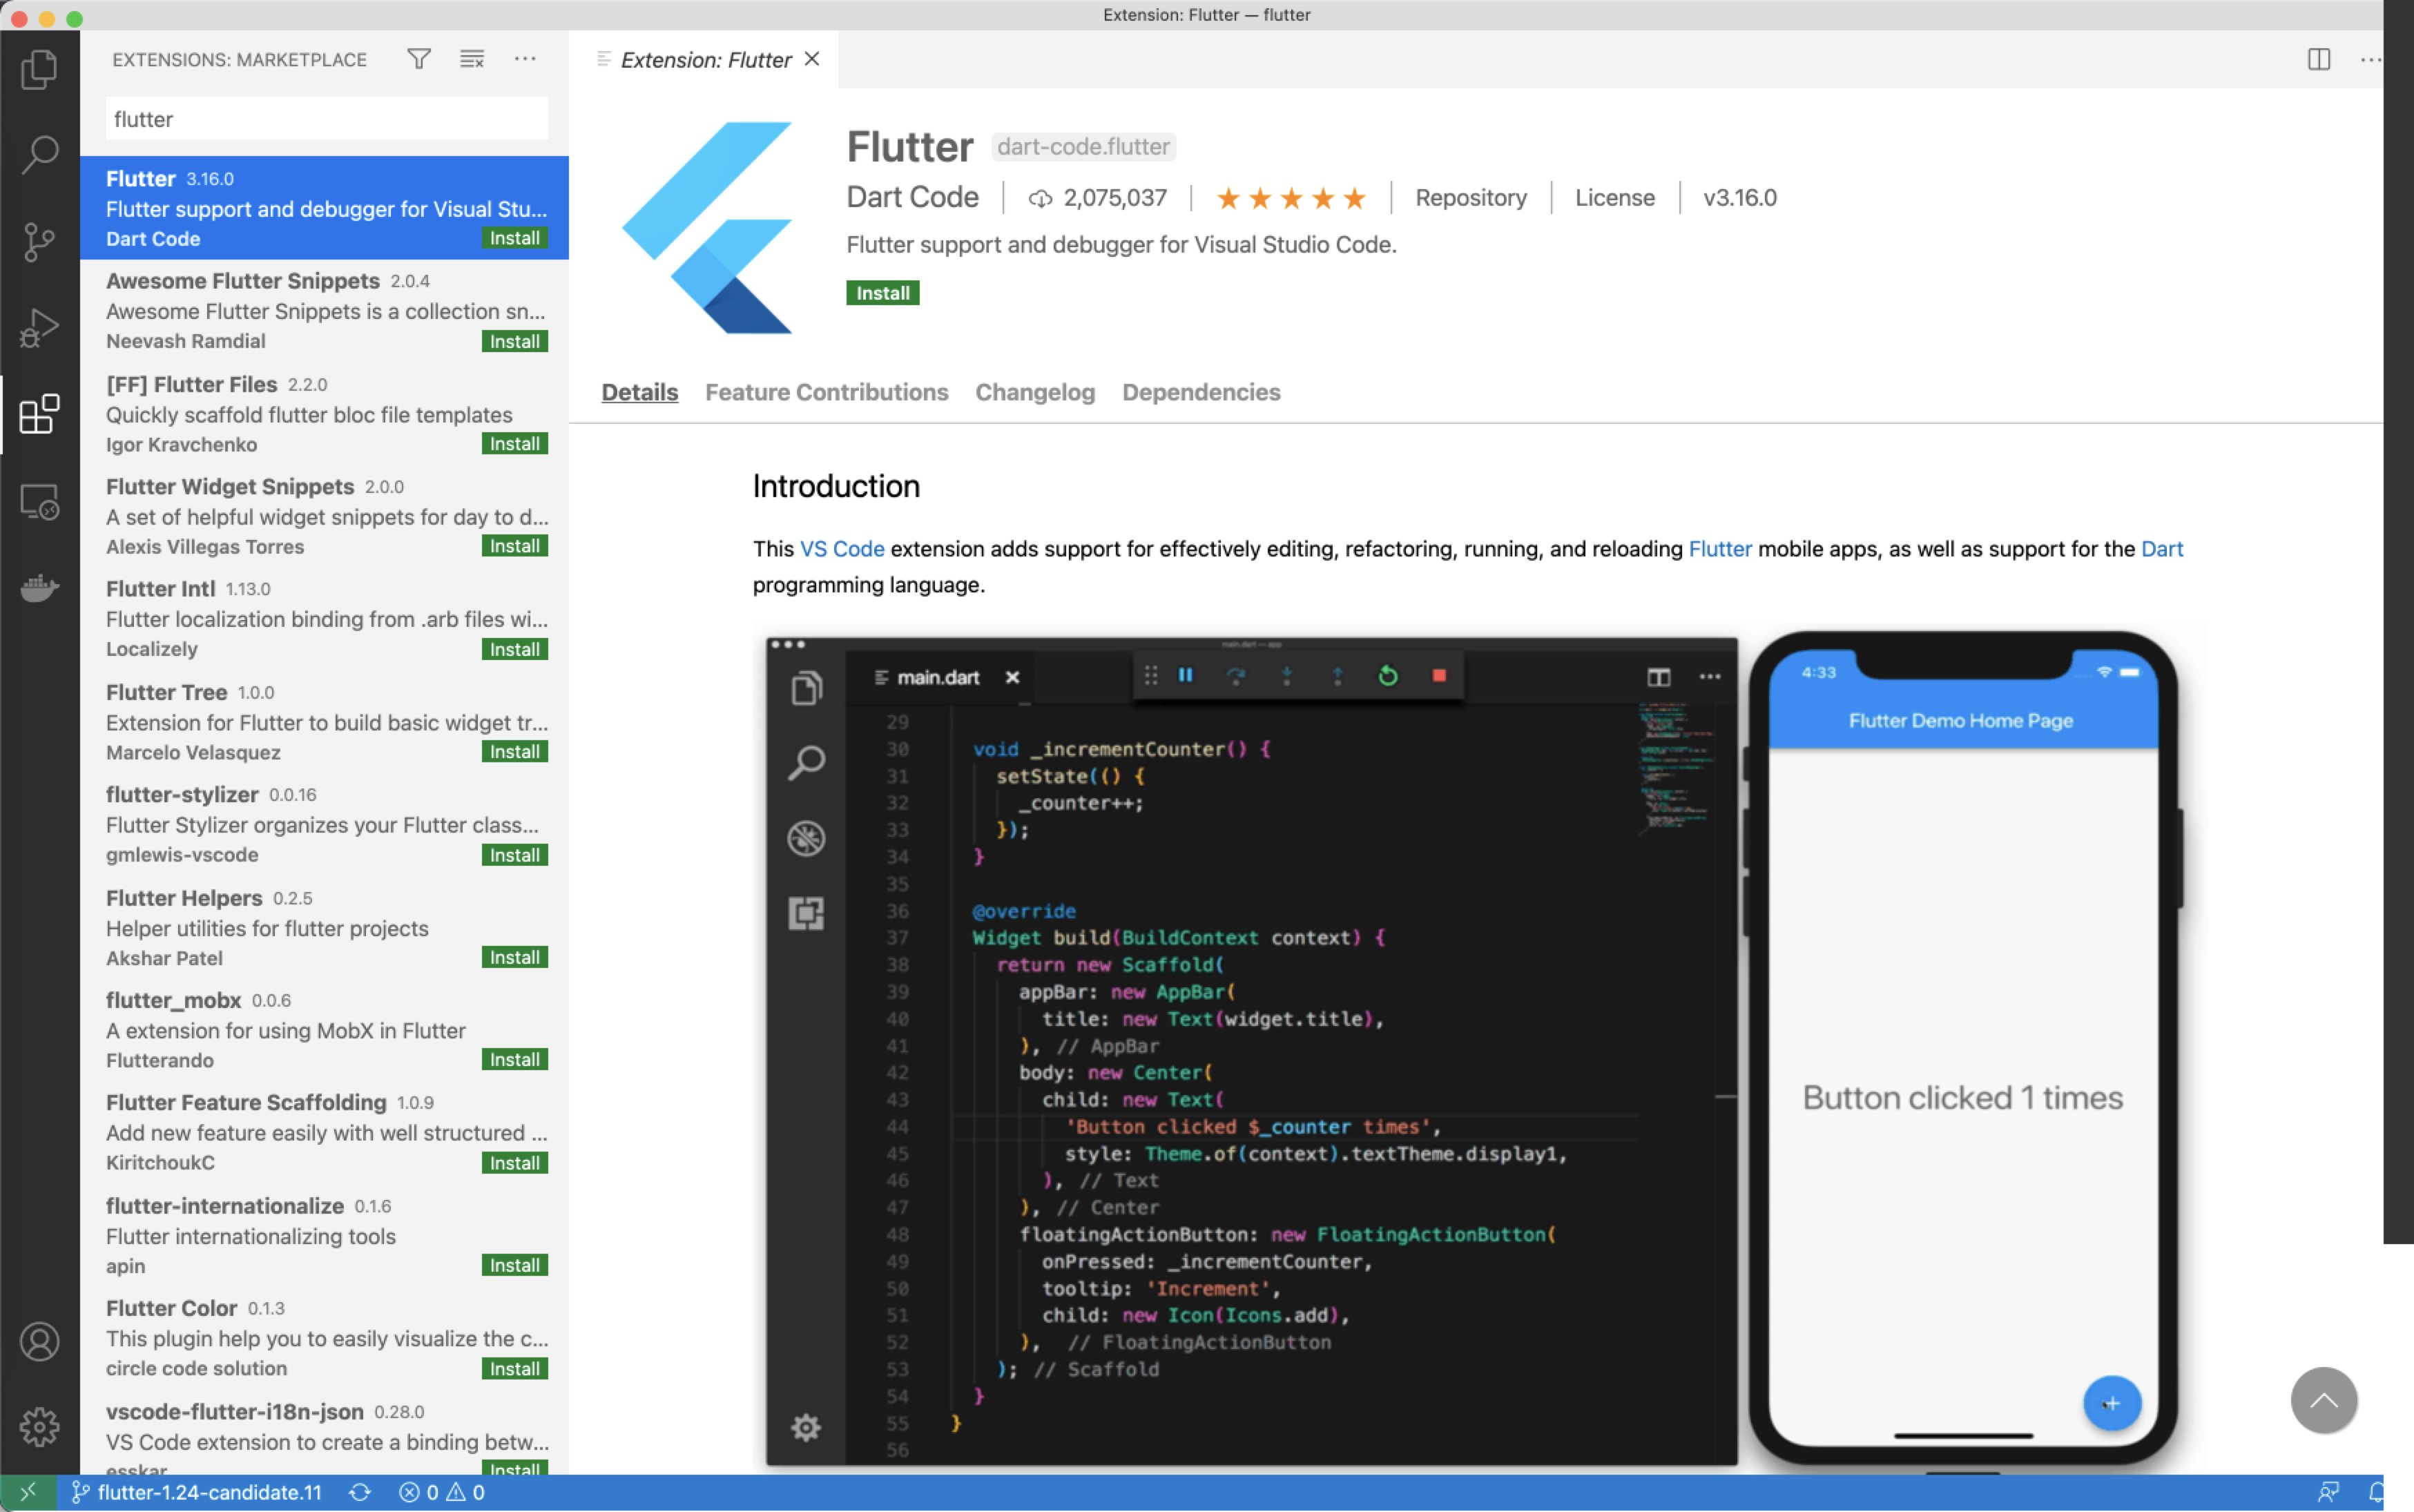Split the editor to the right
Image resolution: width=2414 pixels, height=1512 pixels.
[x=2318, y=59]
